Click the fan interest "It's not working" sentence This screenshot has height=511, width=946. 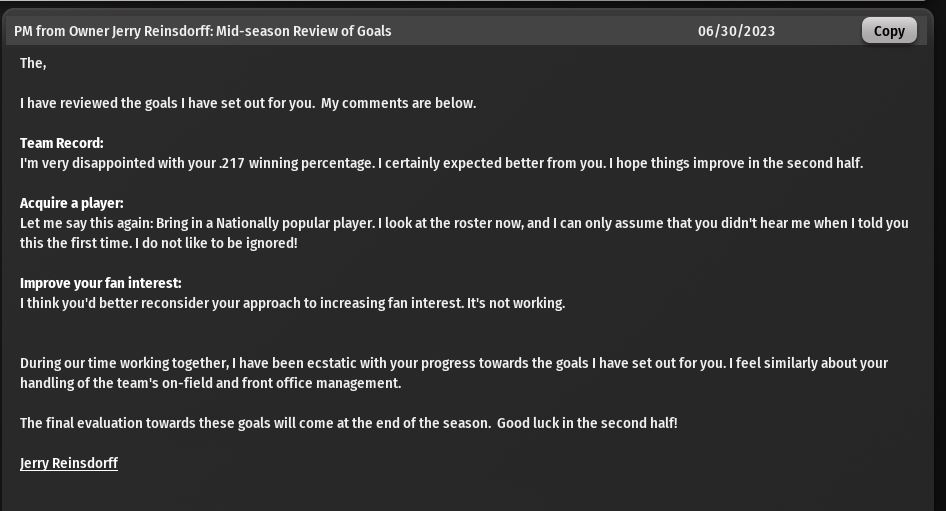pyautogui.click(x=516, y=303)
